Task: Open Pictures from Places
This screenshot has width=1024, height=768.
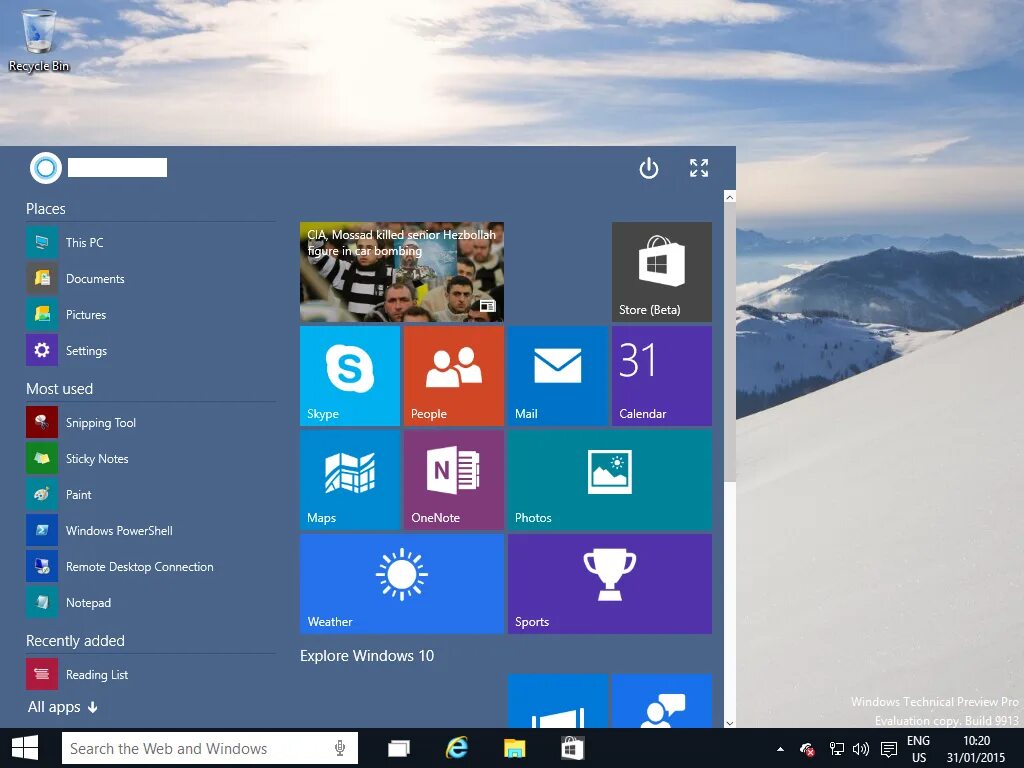Action: pyautogui.click(x=150, y=314)
